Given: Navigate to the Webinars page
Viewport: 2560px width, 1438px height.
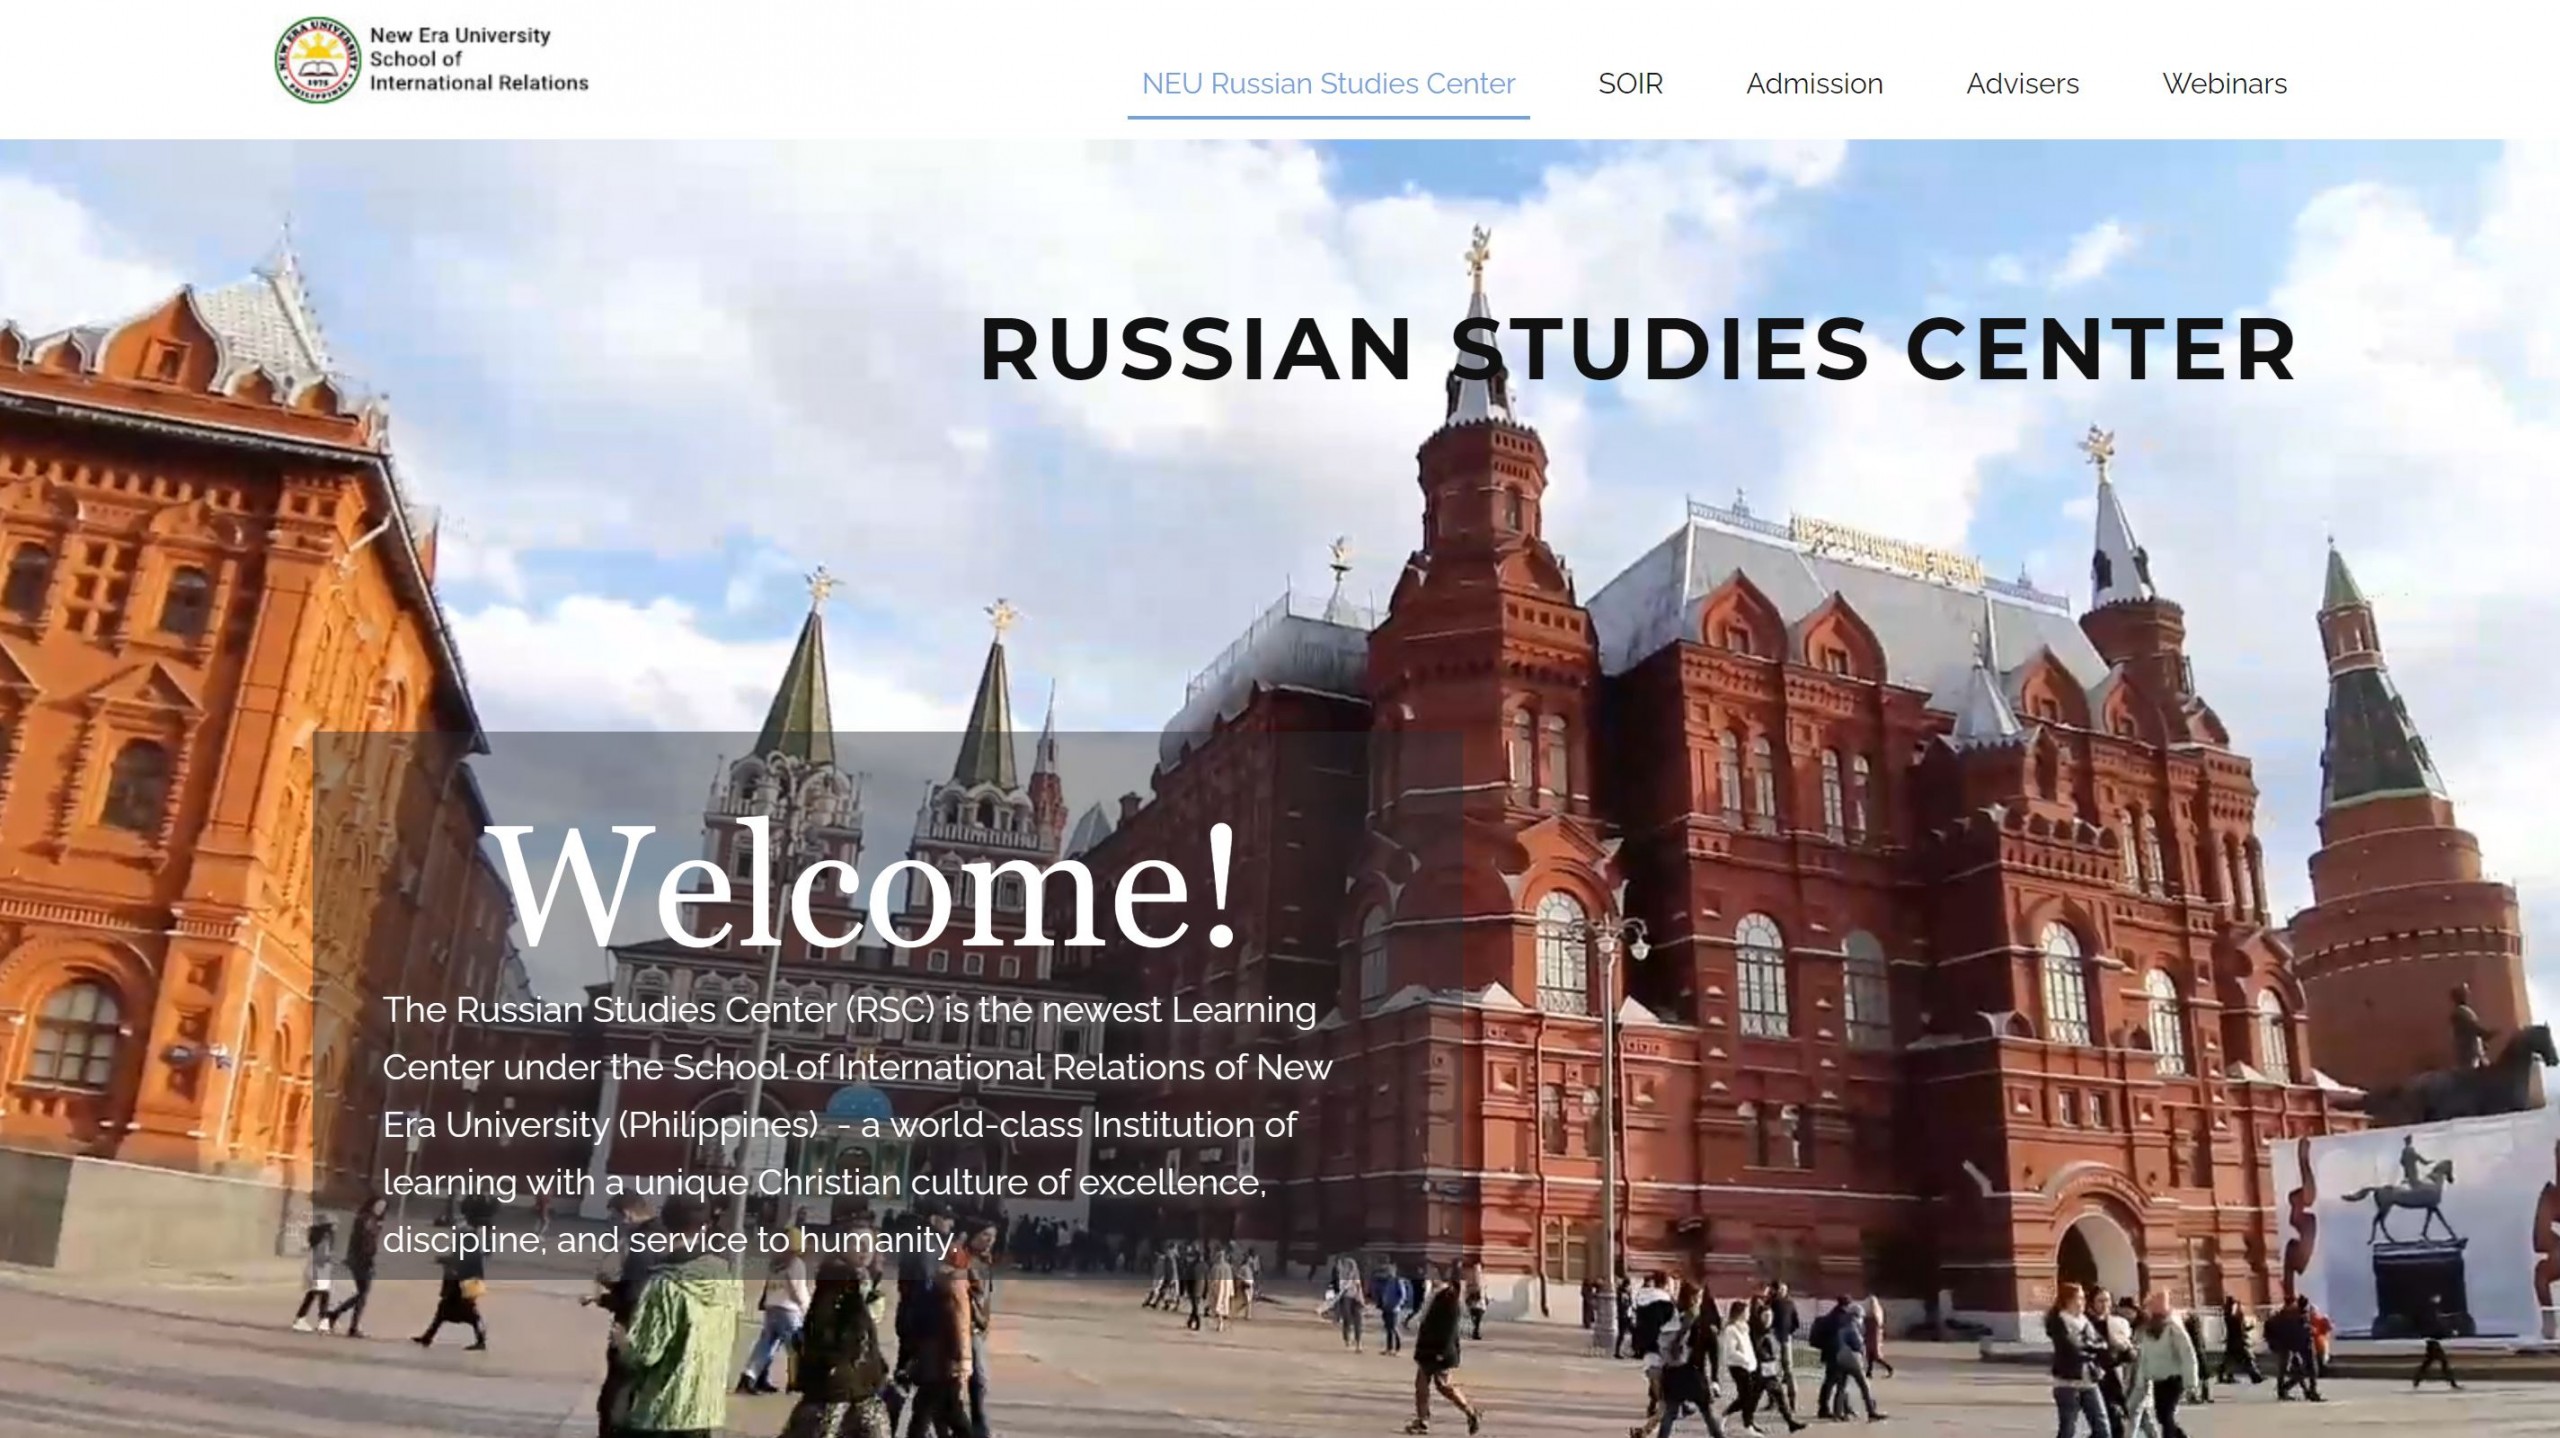Looking at the screenshot, I should 2224,83.
